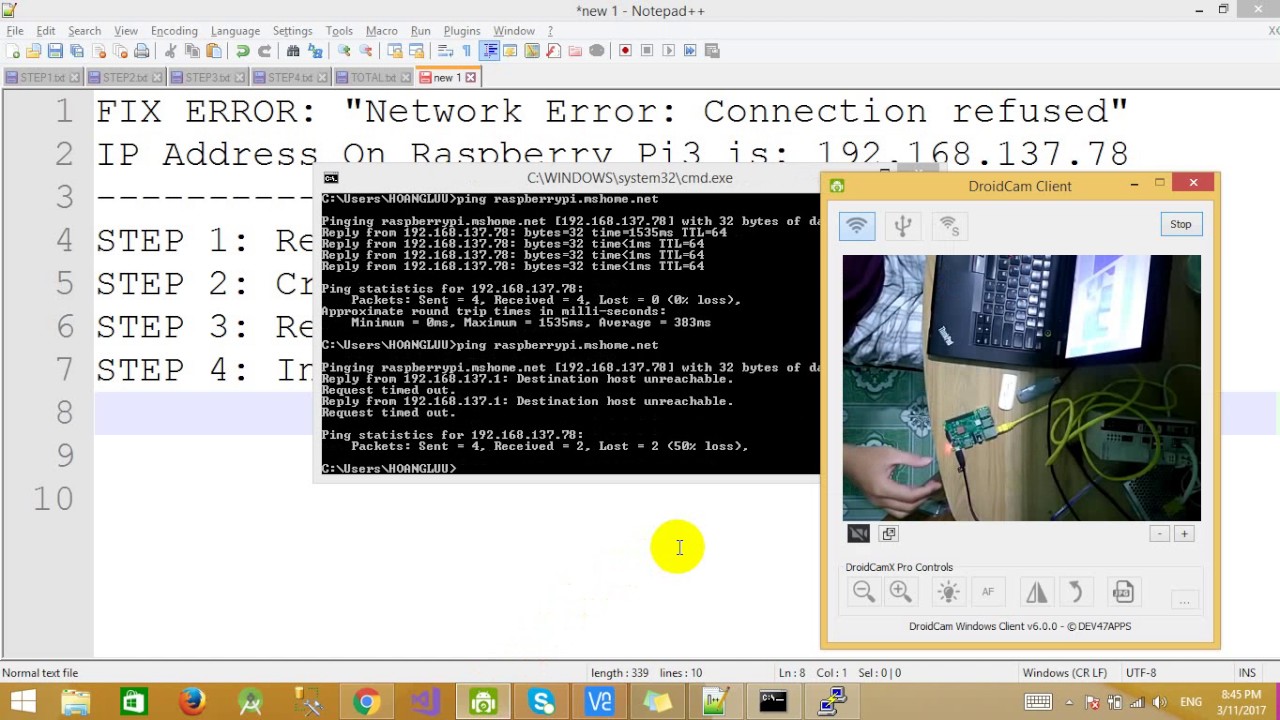
Task: Click UTF-8 encoding in status bar
Action: (1141, 673)
